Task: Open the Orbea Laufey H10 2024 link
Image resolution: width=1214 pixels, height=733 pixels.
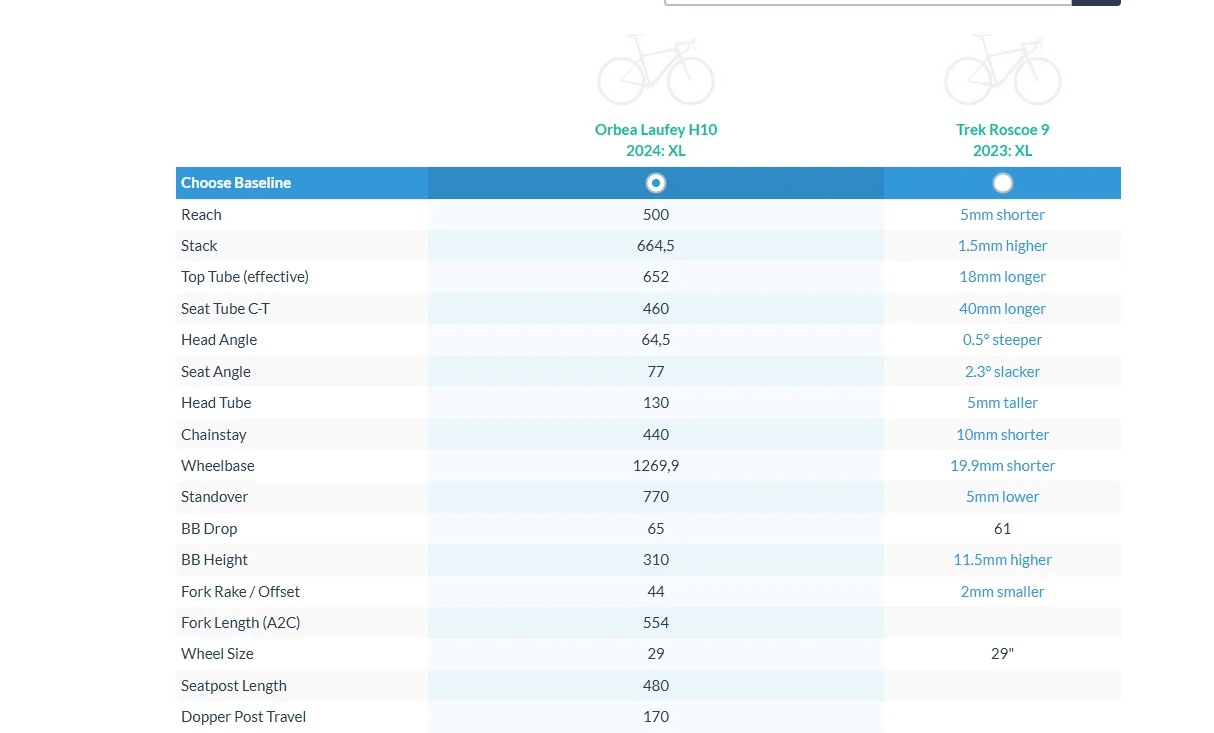Action: coord(655,140)
